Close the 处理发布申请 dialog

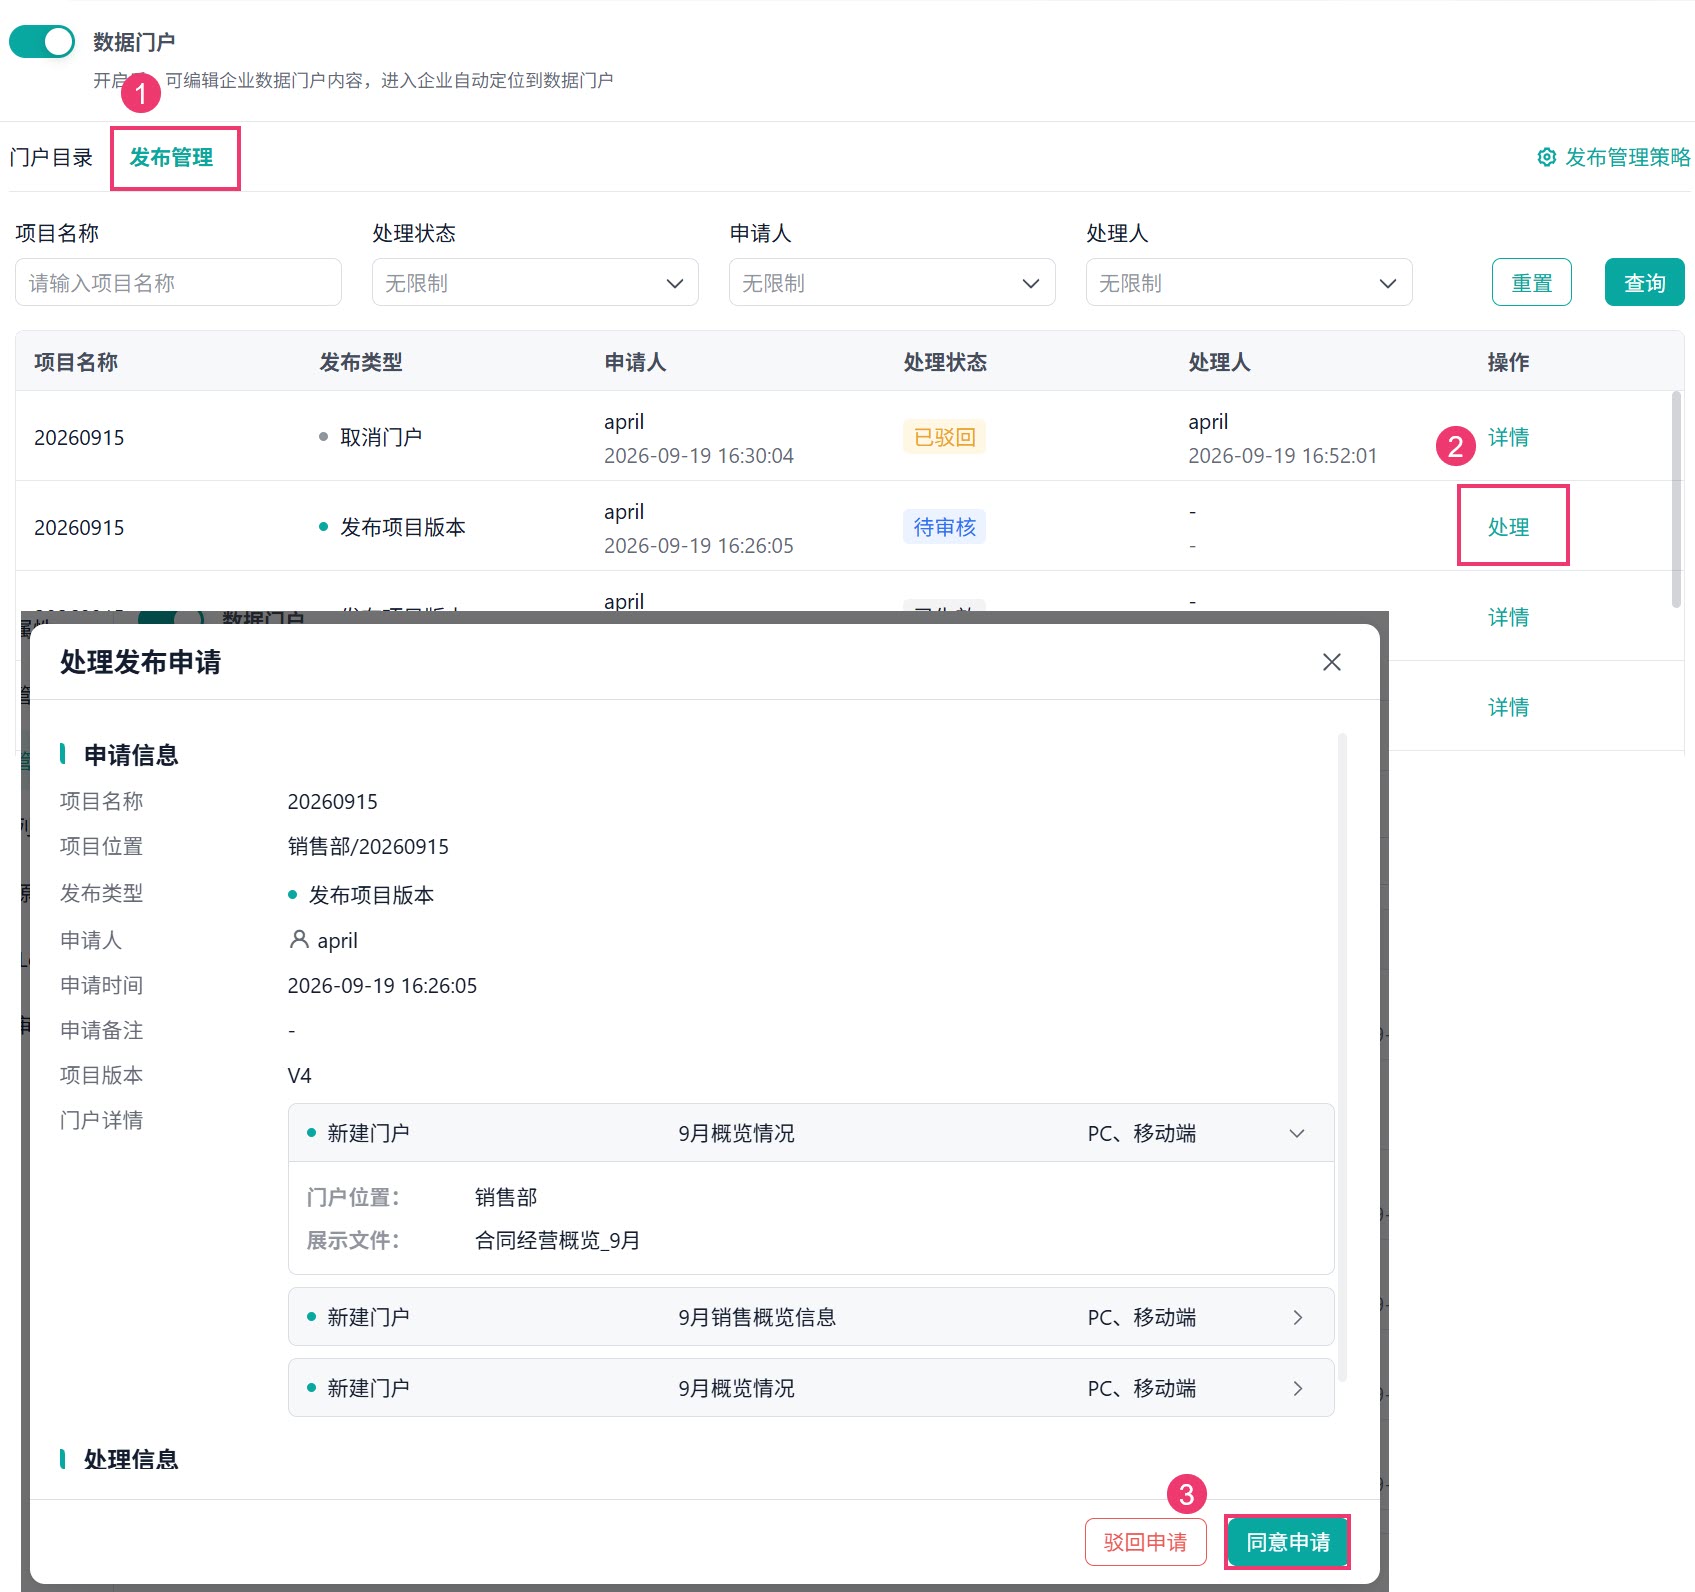coord(1331,662)
